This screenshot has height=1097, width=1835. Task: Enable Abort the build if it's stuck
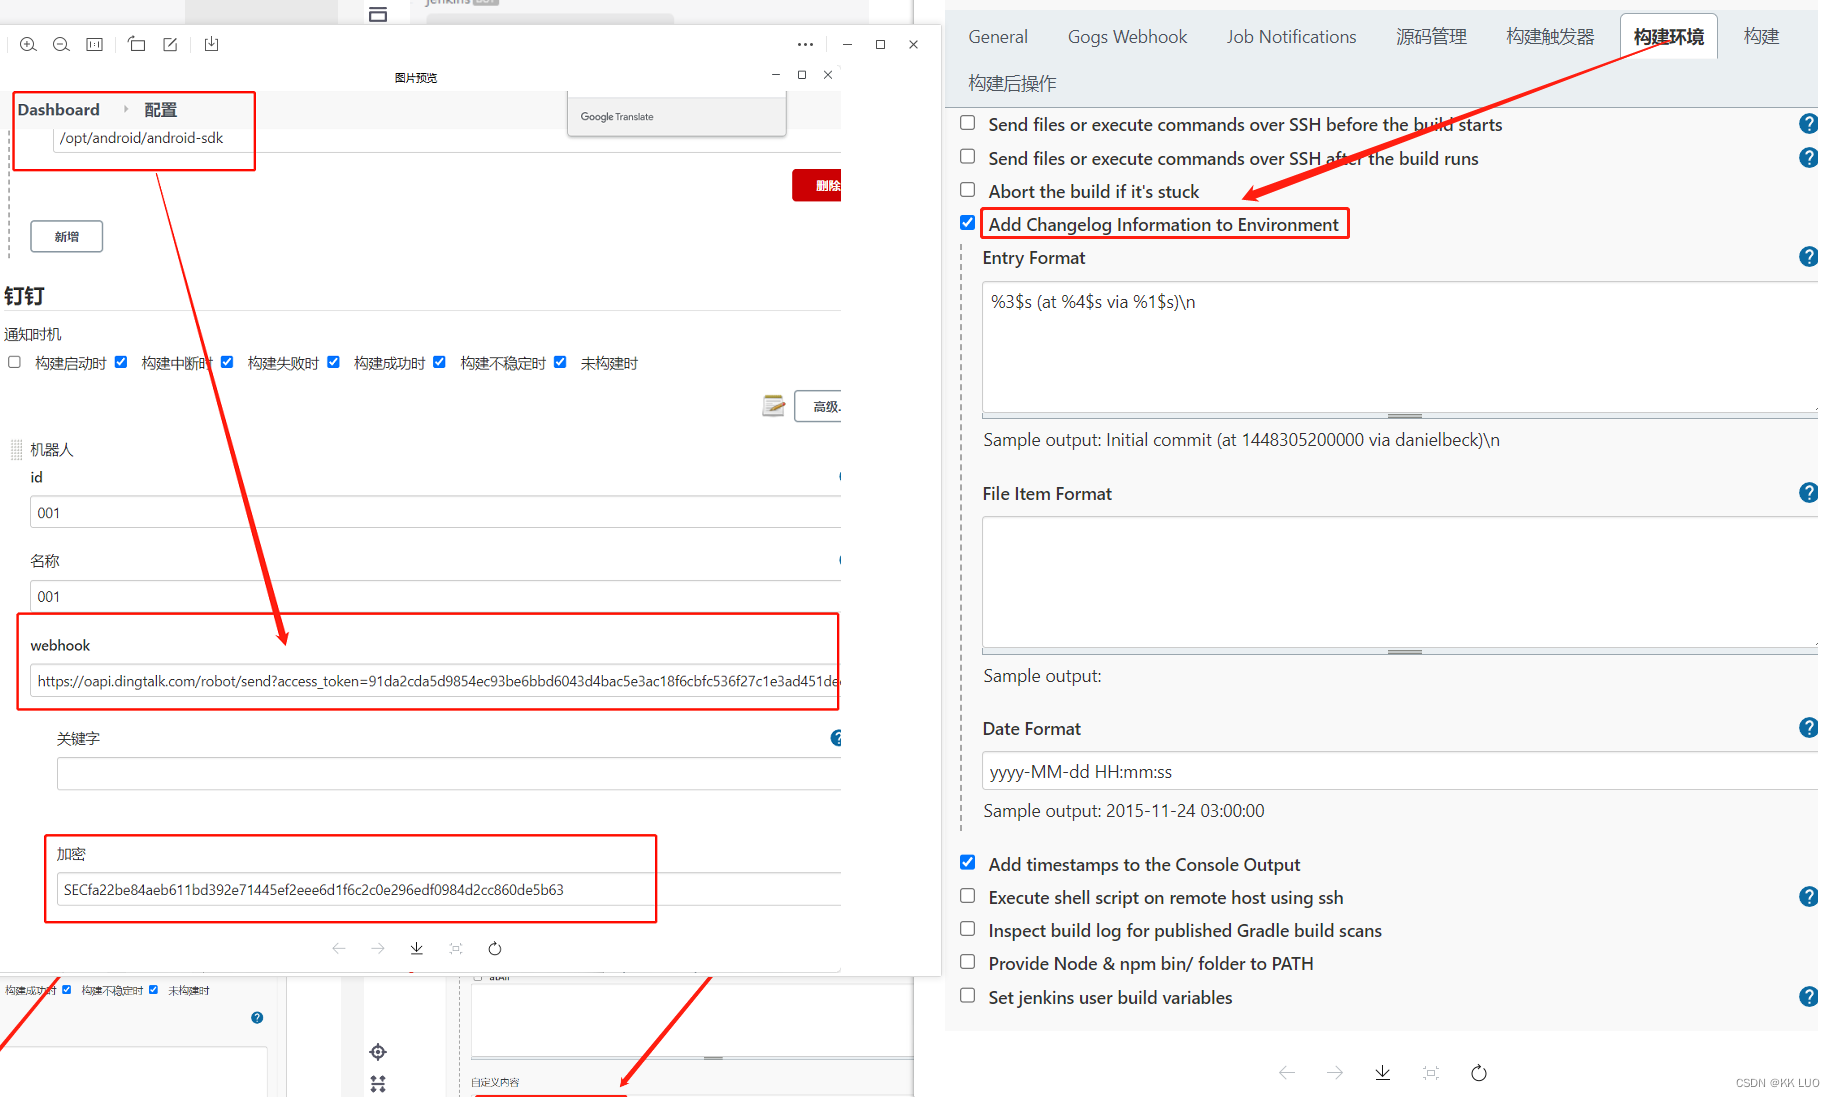(967, 190)
